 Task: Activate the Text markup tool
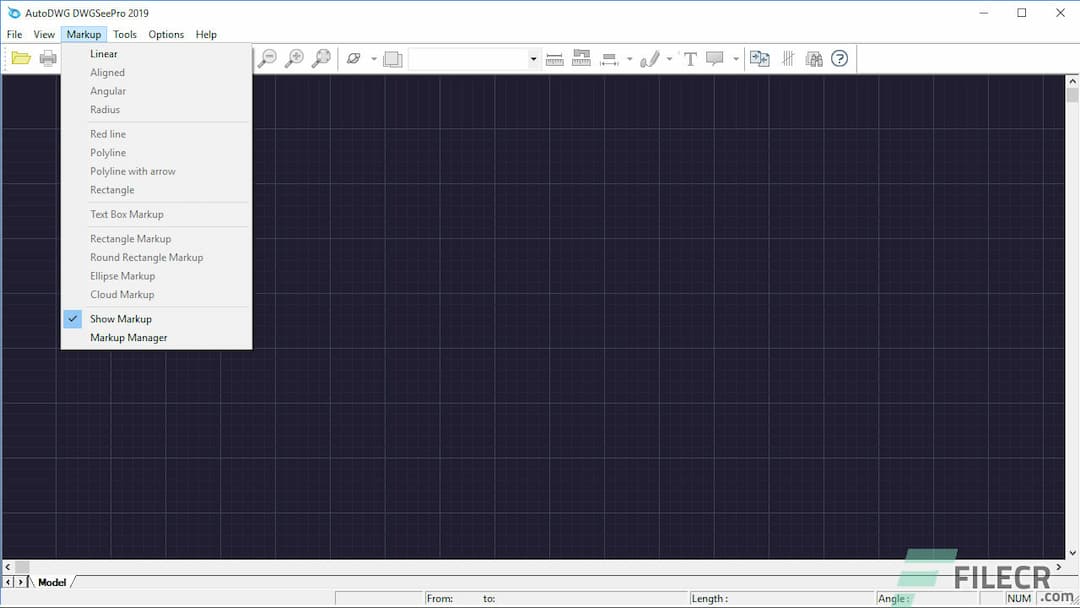pyautogui.click(x=690, y=58)
